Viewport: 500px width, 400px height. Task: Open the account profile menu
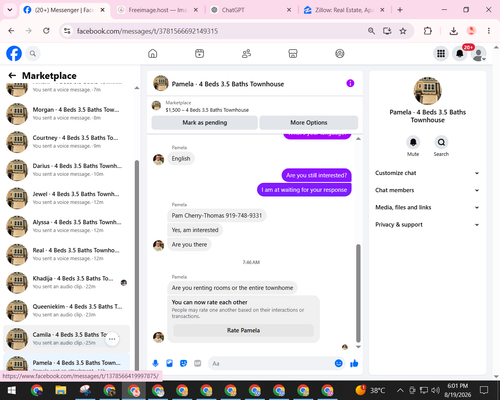click(x=479, y=54)
